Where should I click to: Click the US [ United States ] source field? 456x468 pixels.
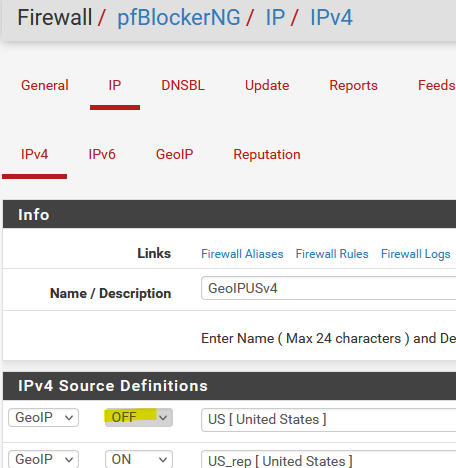tap(328, 419)
